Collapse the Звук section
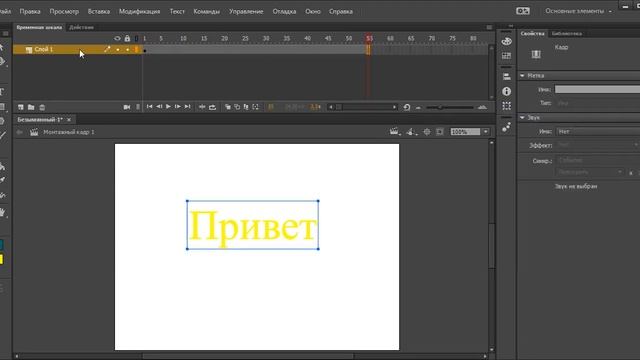The width and height of the screenshot is (640, 360). pyautogui.click(x=522, y=118)
